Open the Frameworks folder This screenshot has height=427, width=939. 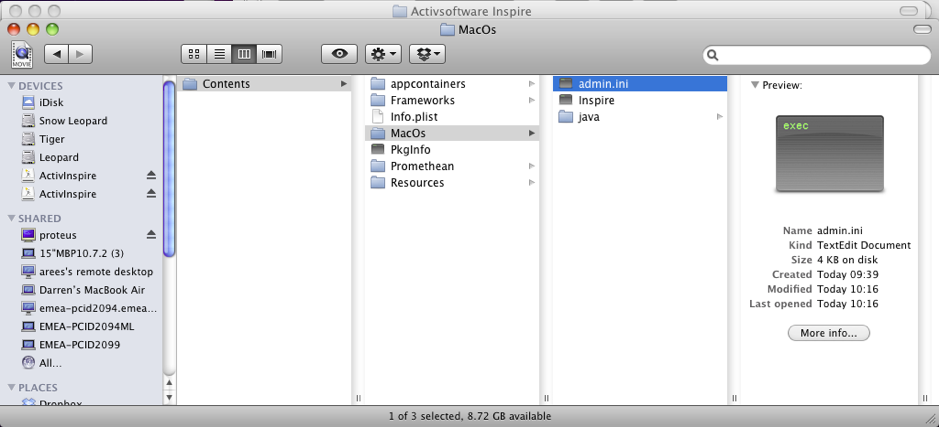click(422, 101)
